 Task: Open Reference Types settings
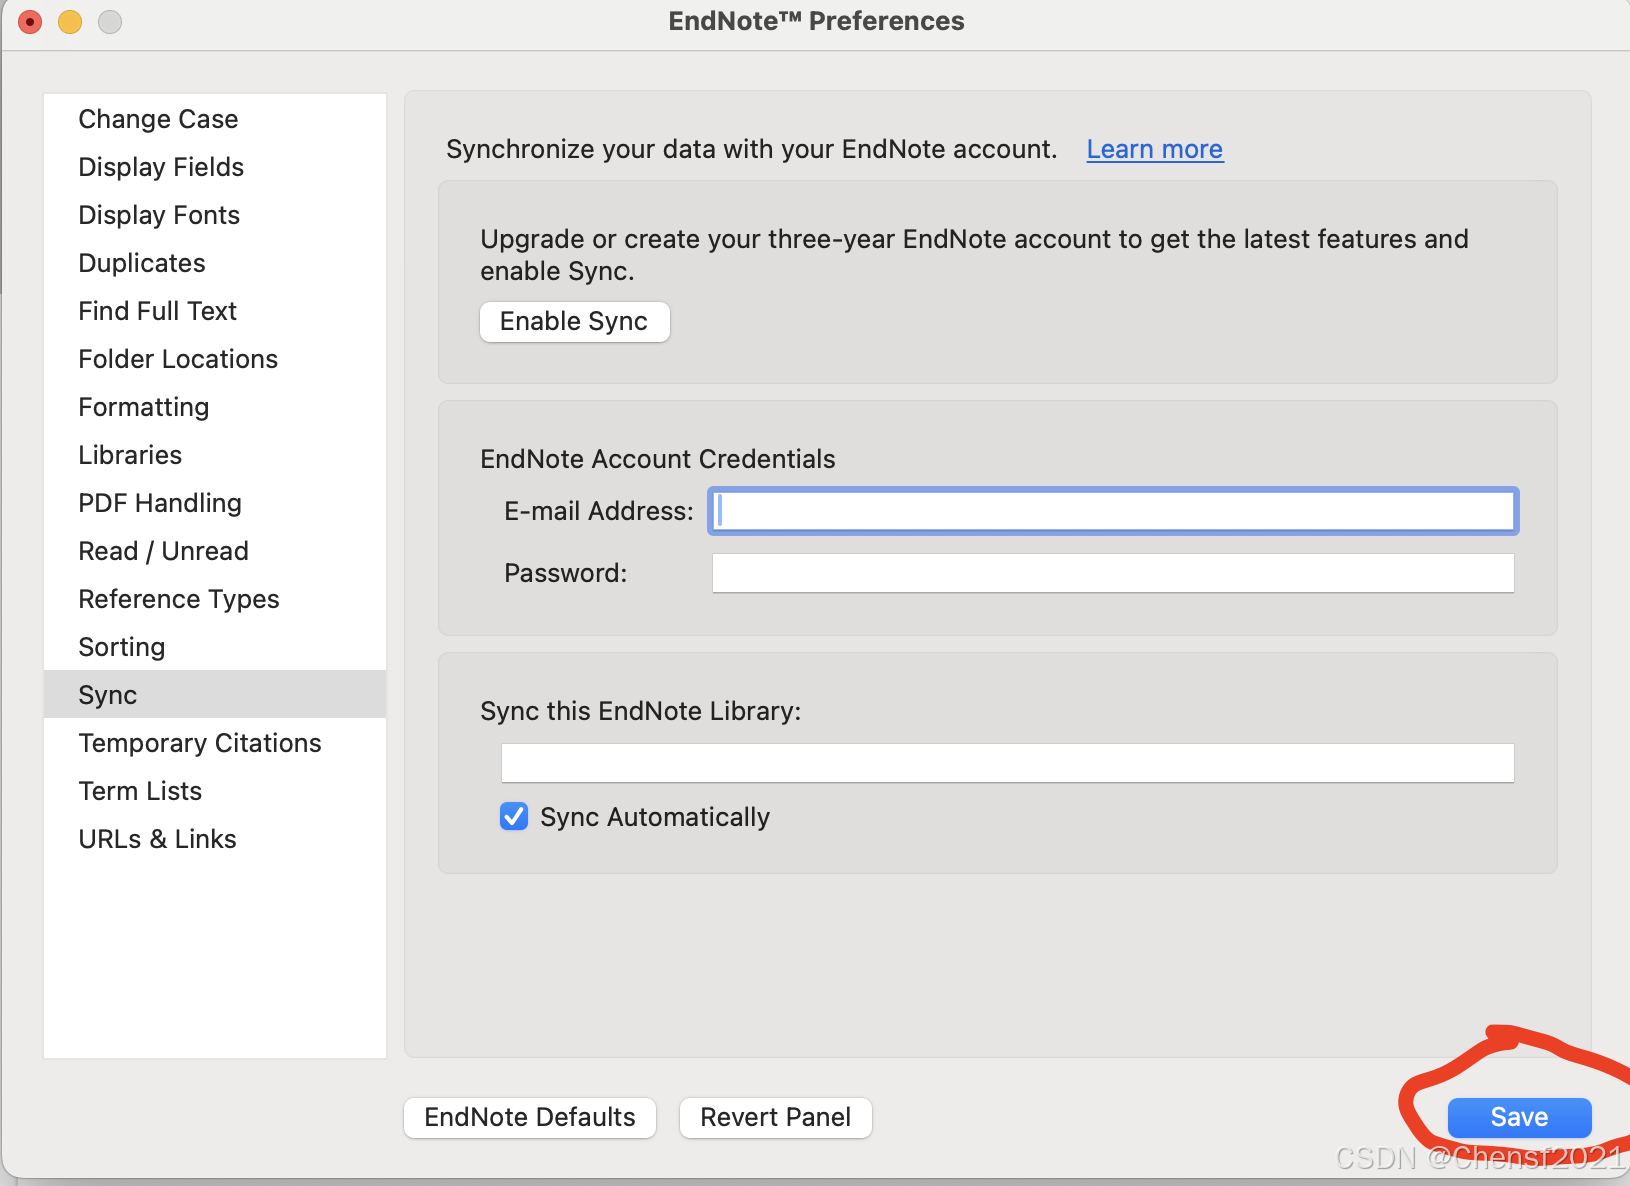179,599
